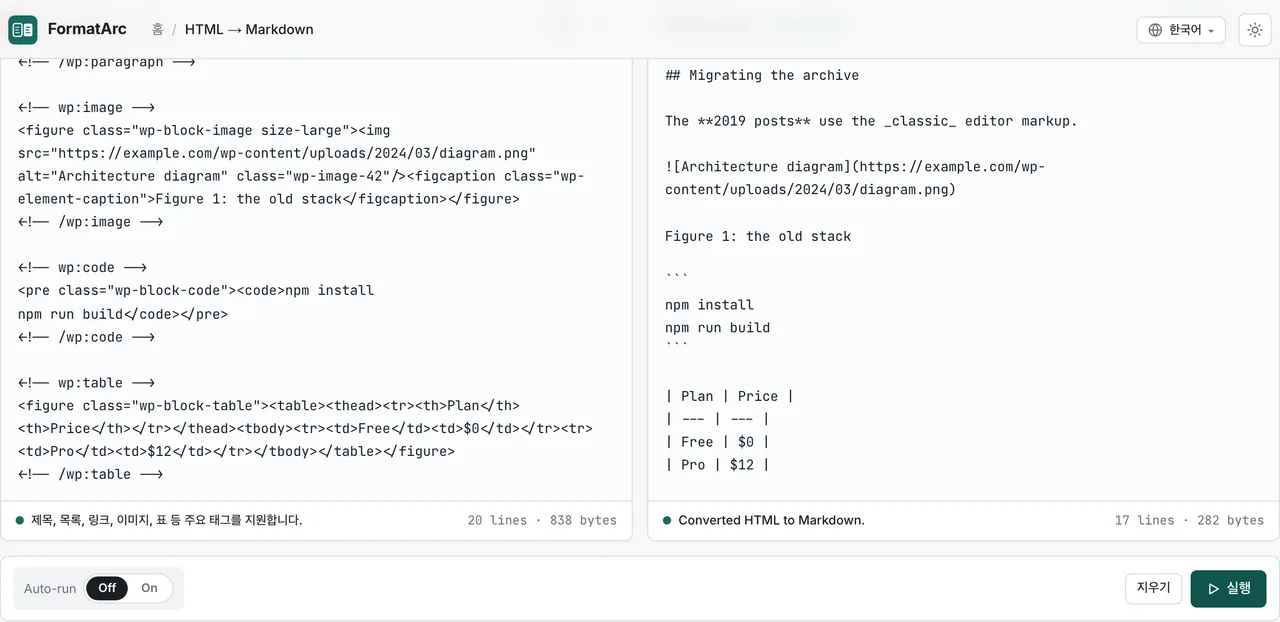The image size is (1280, 622).
Task: Toggle the light/dark theme sun icon
Action: [x=1255, y=30]
